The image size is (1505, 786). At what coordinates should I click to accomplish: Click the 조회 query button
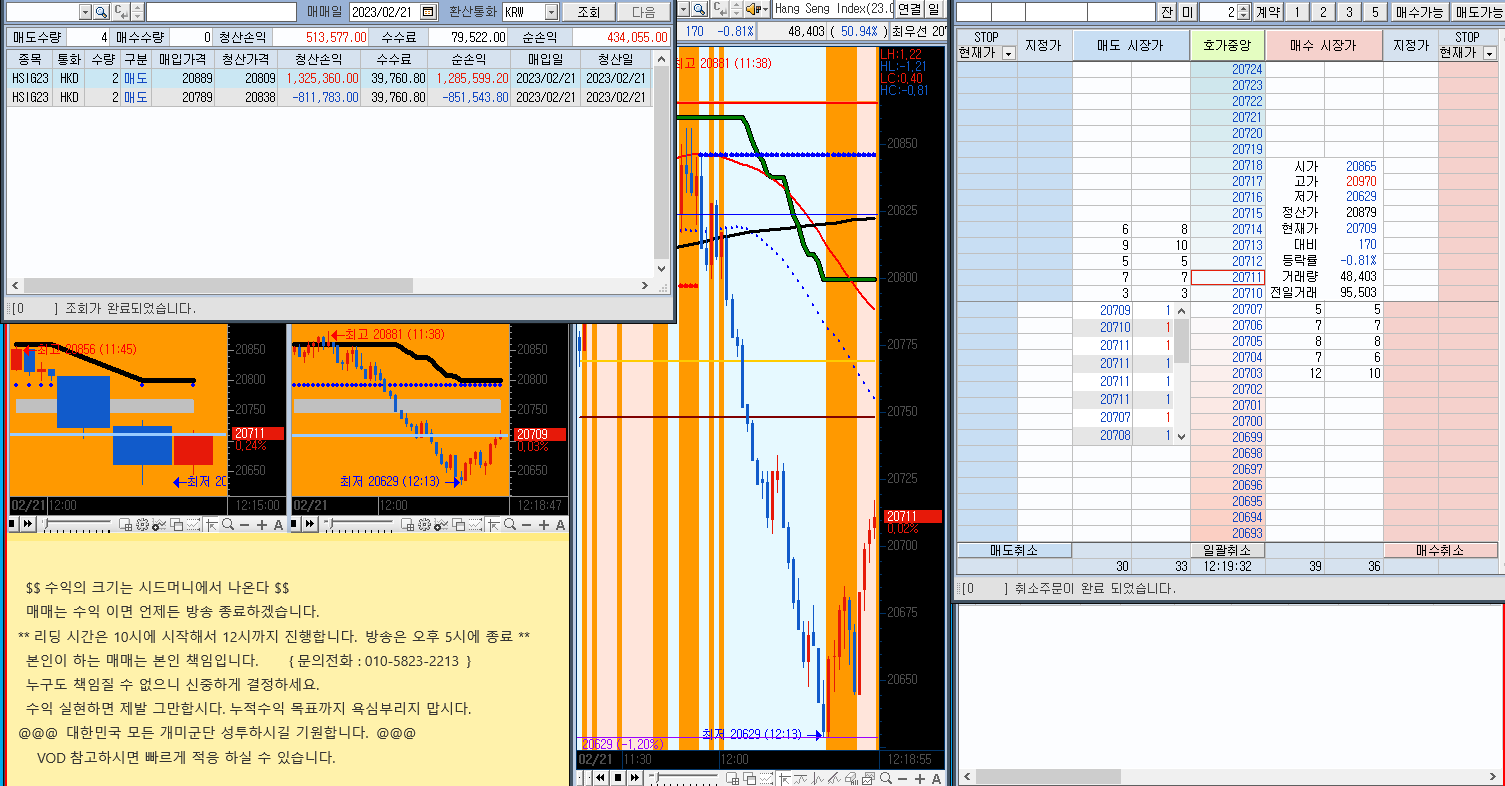click(589, 12)
